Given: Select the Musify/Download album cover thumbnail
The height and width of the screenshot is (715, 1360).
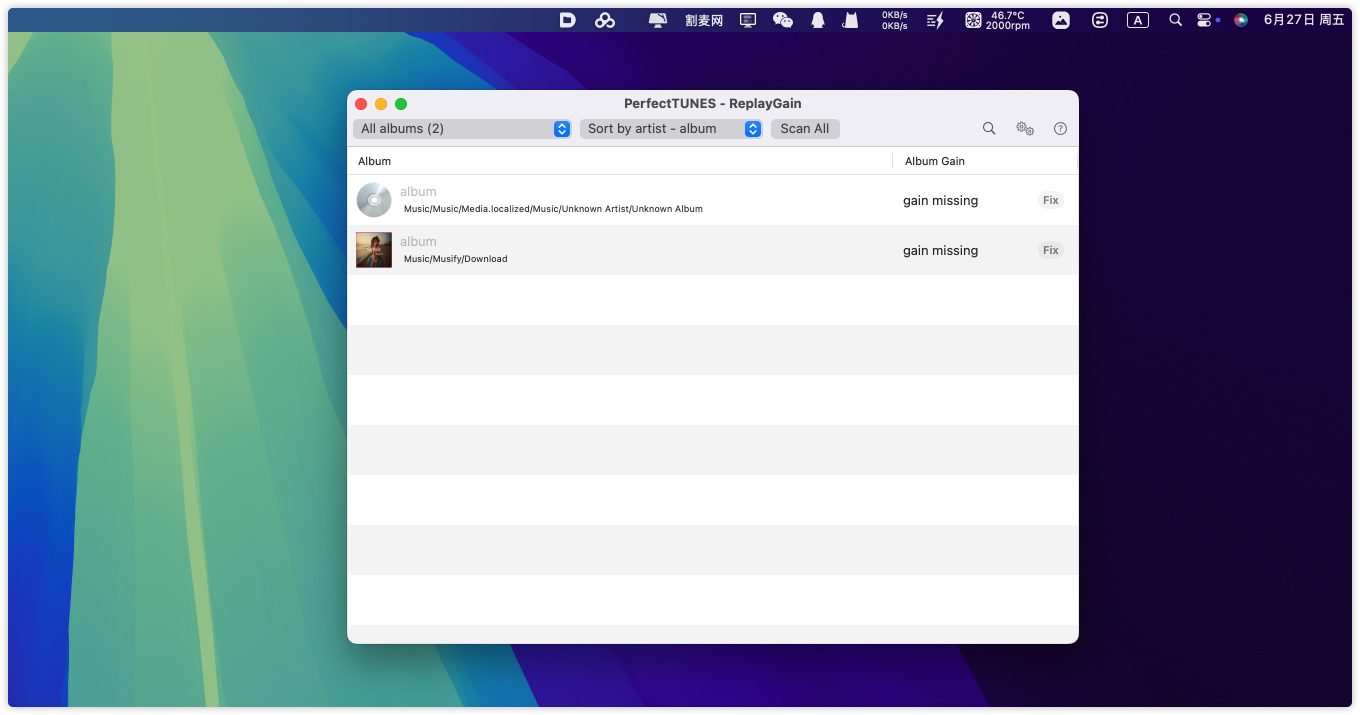Looking at the screenshot, I should (x=374, y=250).
